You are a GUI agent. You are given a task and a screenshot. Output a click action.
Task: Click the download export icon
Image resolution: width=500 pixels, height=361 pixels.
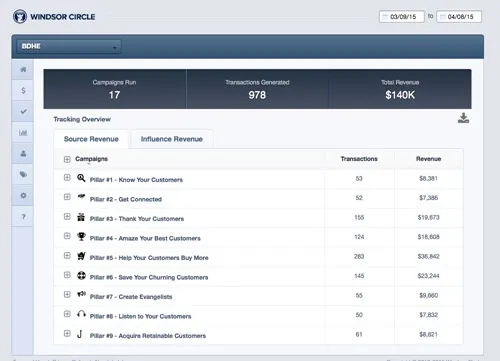463,118
